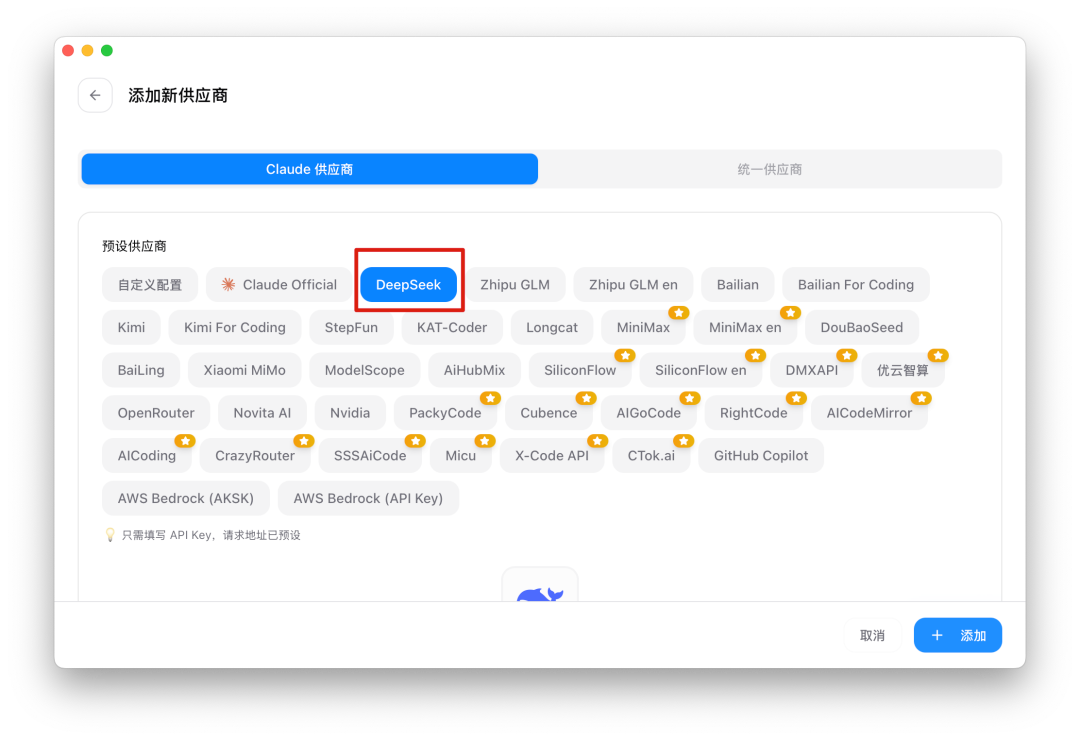Choose the CTok.ai provider
The width and height of the screenshot is (1080, 740).
click(x=651, y=455)
